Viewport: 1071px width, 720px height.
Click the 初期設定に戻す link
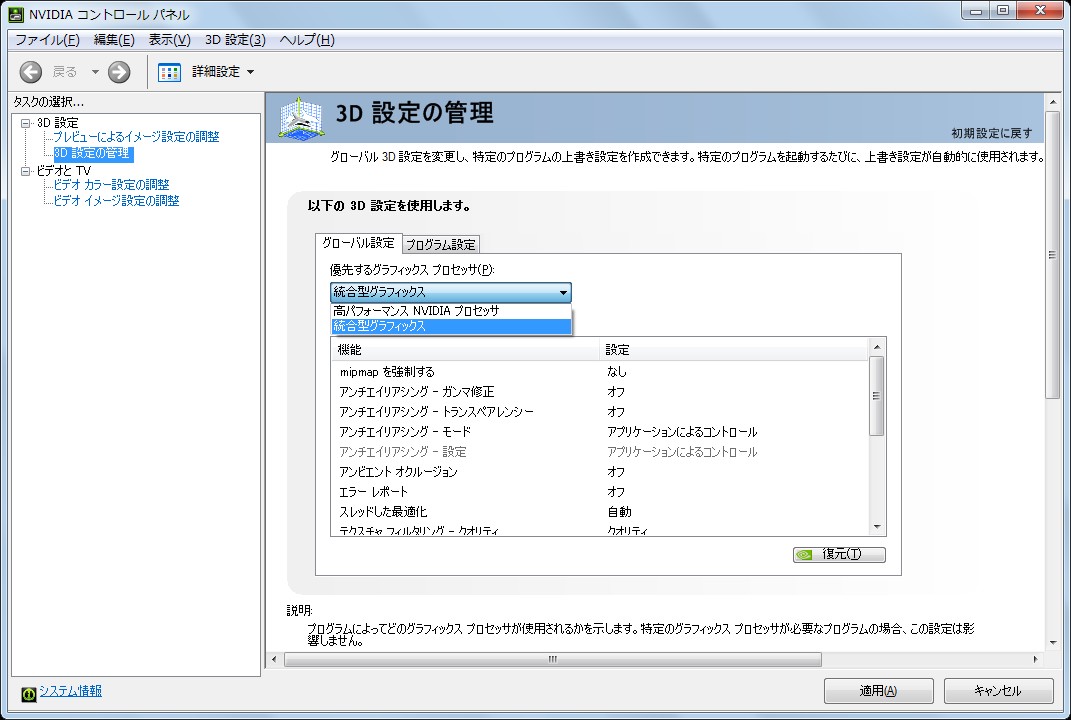(x=992, y=133)
